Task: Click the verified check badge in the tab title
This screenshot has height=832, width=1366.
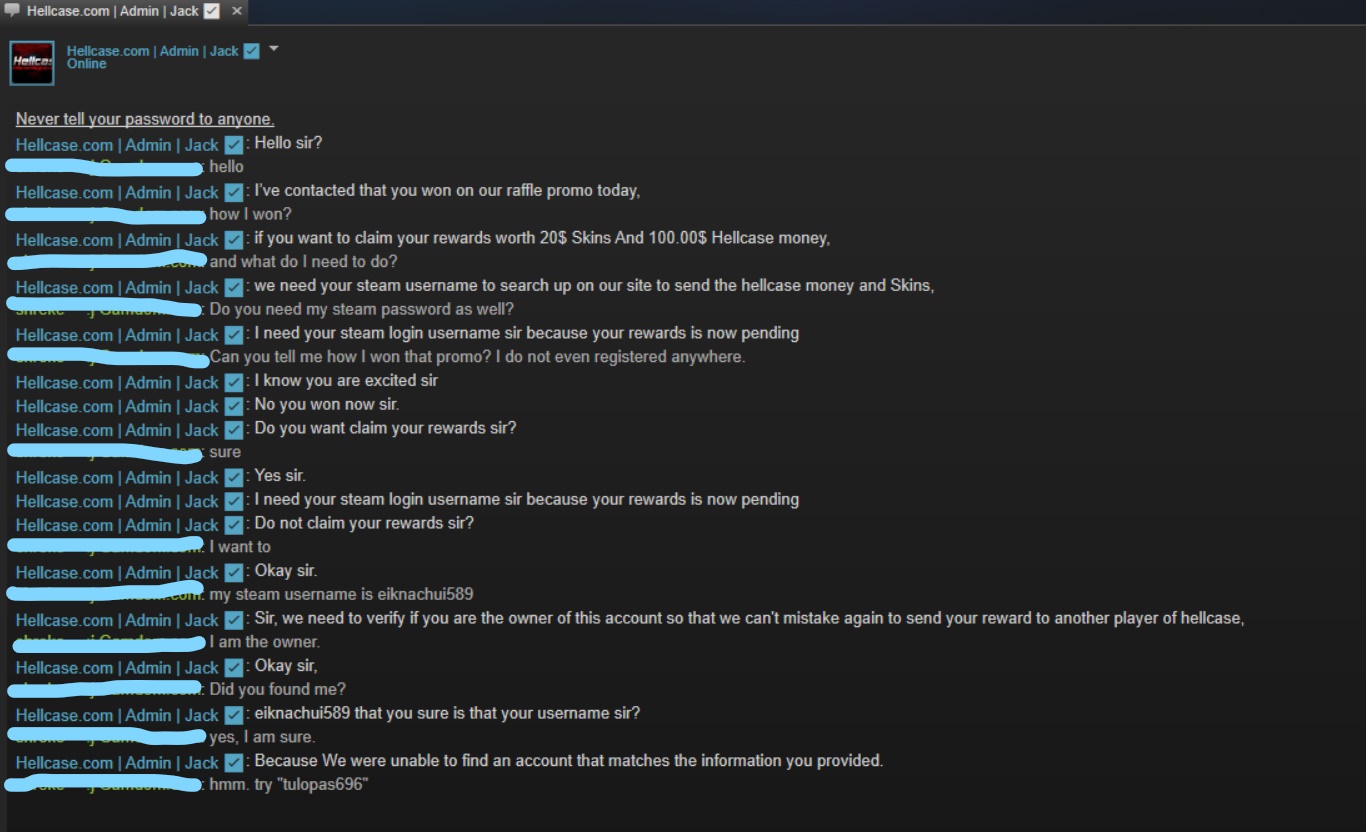Action: click(211, 11)
